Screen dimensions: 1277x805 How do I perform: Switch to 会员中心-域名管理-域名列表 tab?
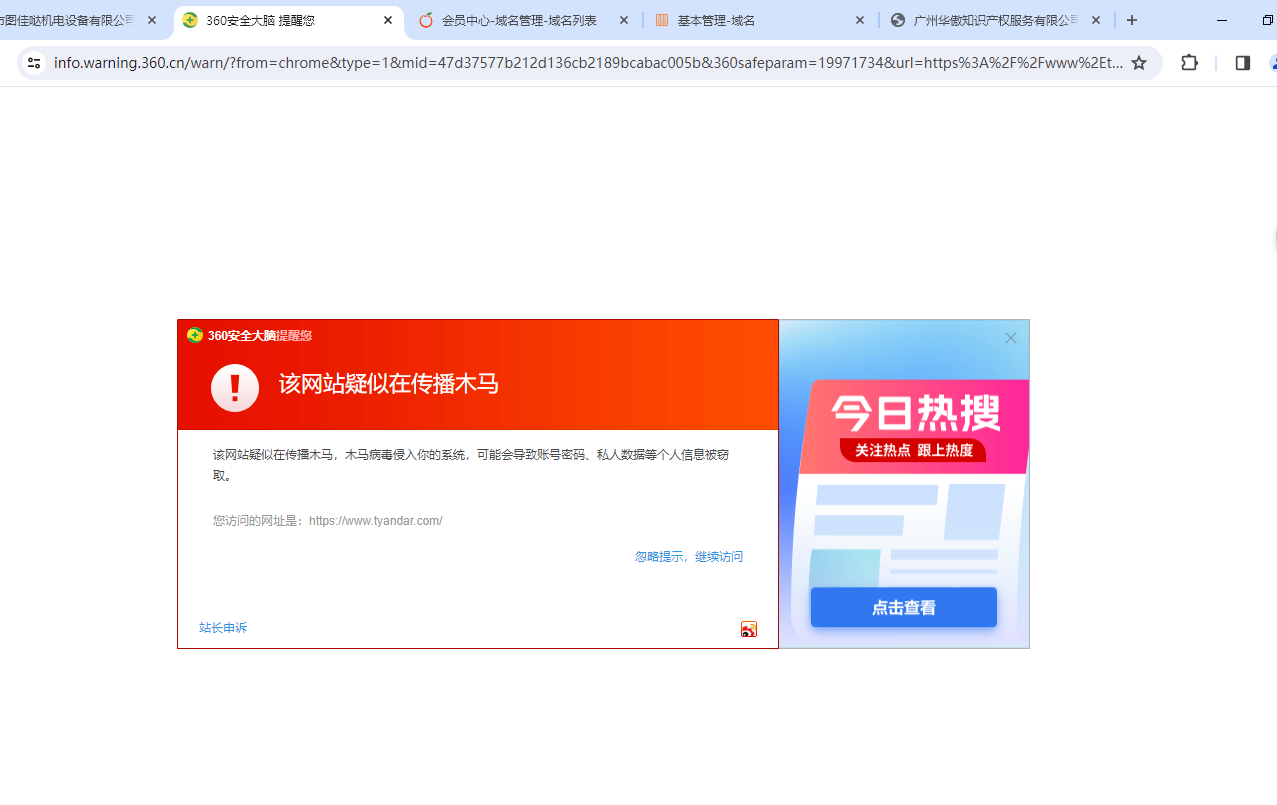[x=524, y=21]
